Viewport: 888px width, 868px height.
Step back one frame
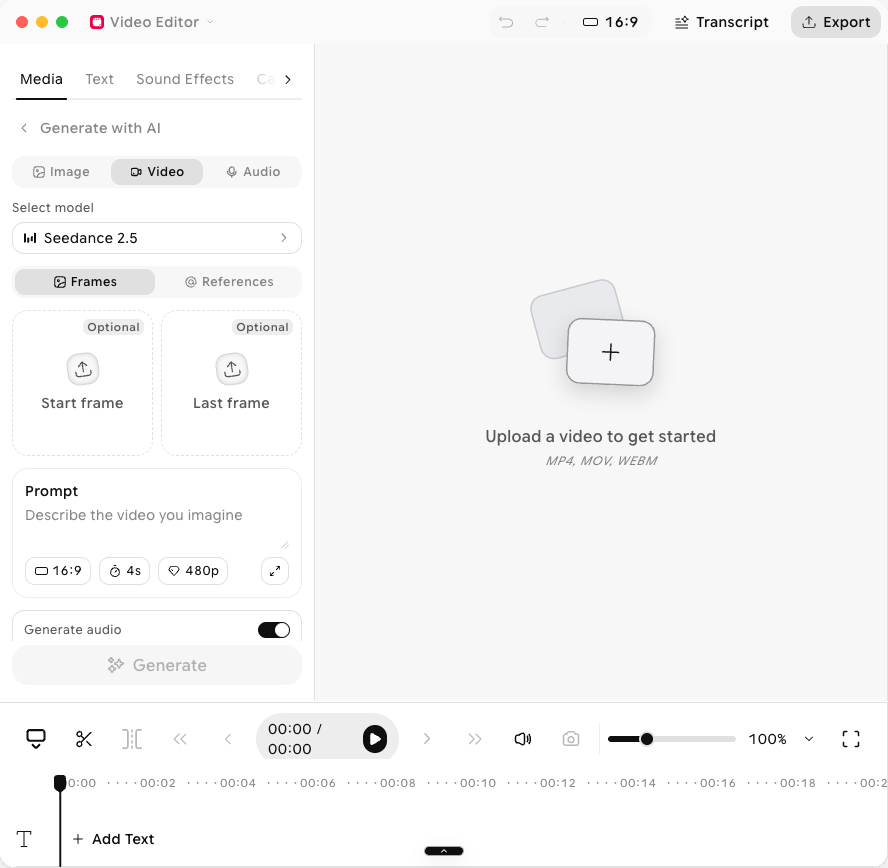[x=228, y=739]
